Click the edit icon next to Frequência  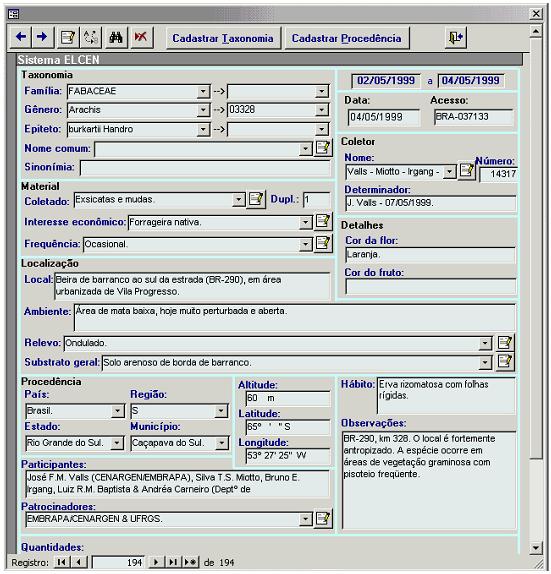(323, 243)
